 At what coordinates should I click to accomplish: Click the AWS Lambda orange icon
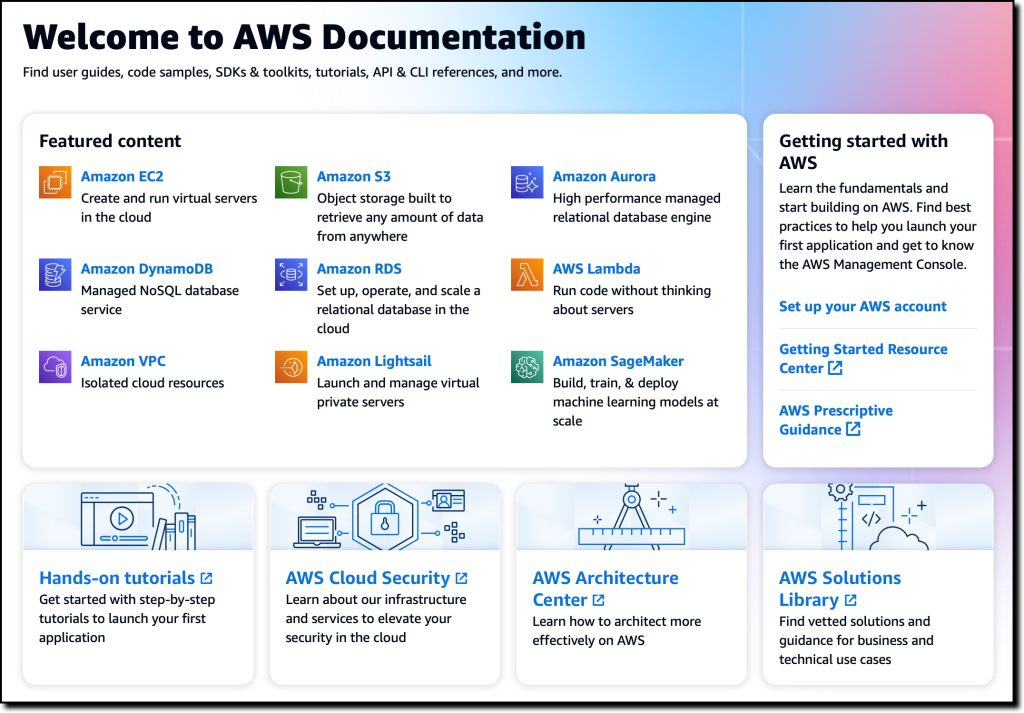click(526, 276)
